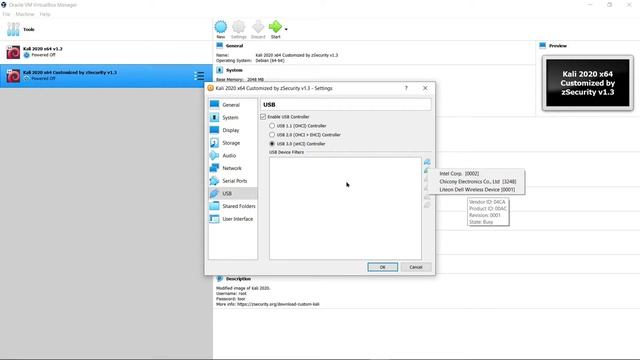Select USB 2.0 (OHCI + EHCI) Controller option

click(x=272, y=135)
